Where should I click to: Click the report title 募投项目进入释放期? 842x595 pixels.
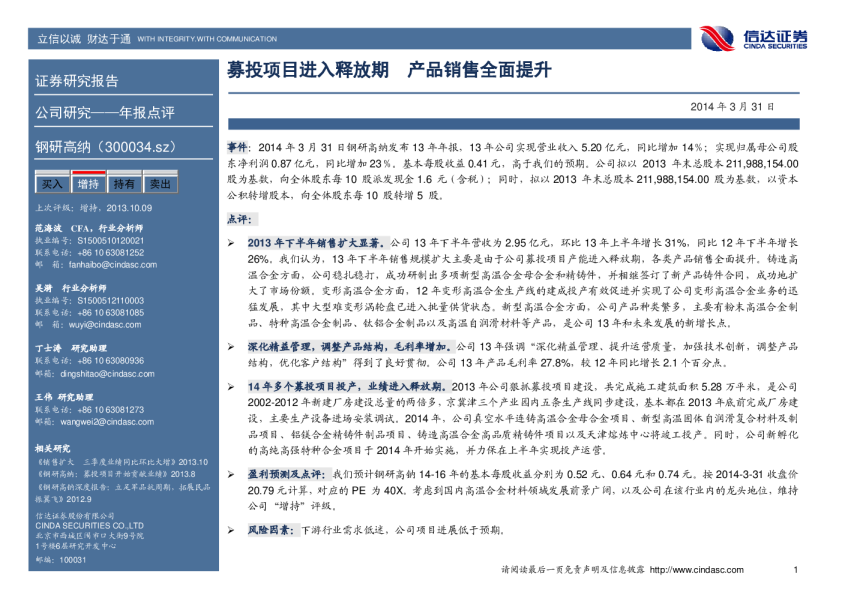click(x=308, y=71)
